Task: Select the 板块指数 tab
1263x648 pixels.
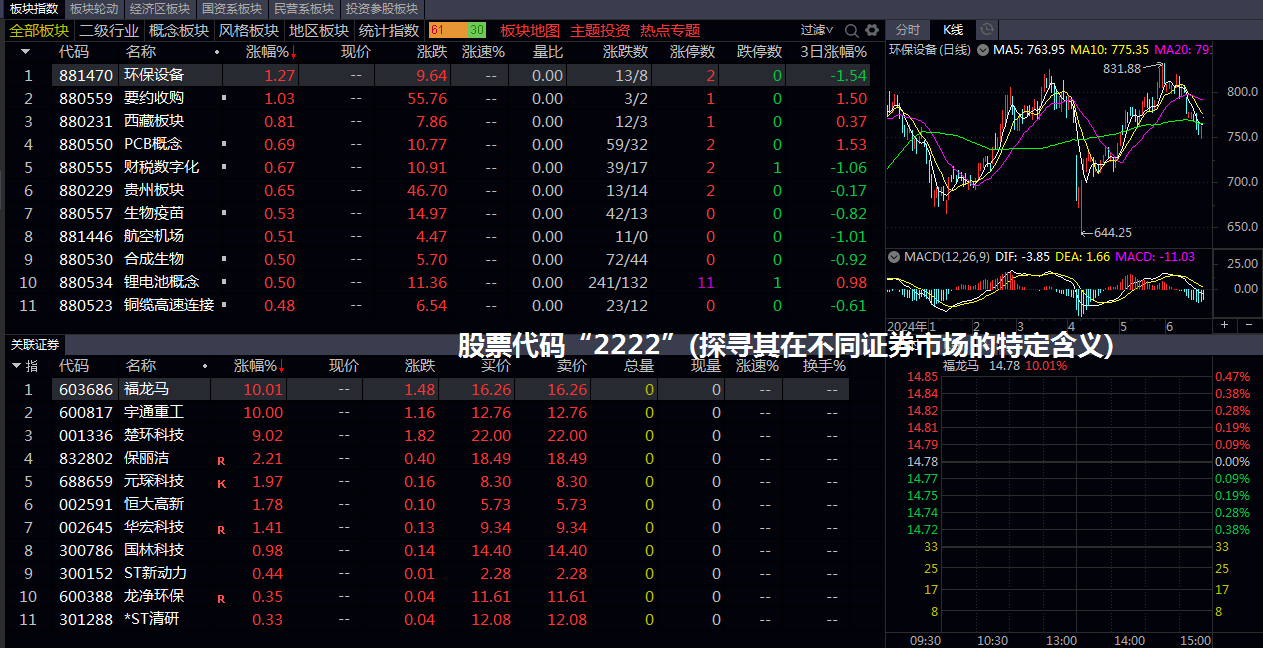Action: click(33, 8)
